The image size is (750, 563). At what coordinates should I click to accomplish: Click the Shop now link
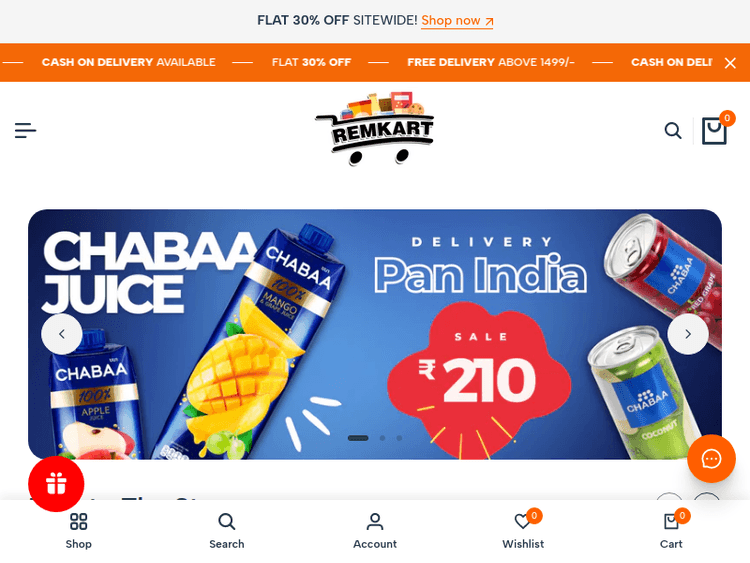(x=457, y=21)
